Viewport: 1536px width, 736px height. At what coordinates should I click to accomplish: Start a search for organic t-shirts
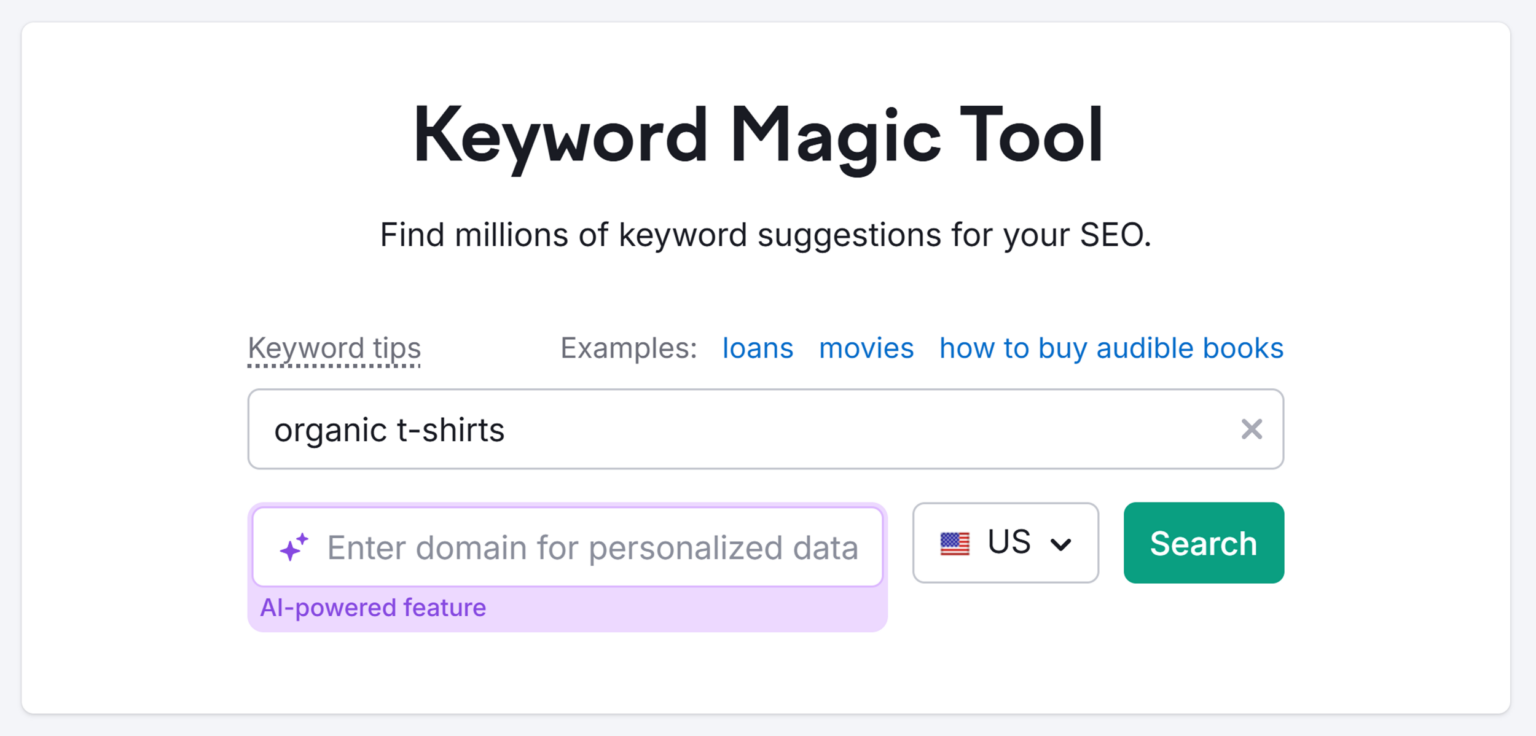(x=1203, y=543)
